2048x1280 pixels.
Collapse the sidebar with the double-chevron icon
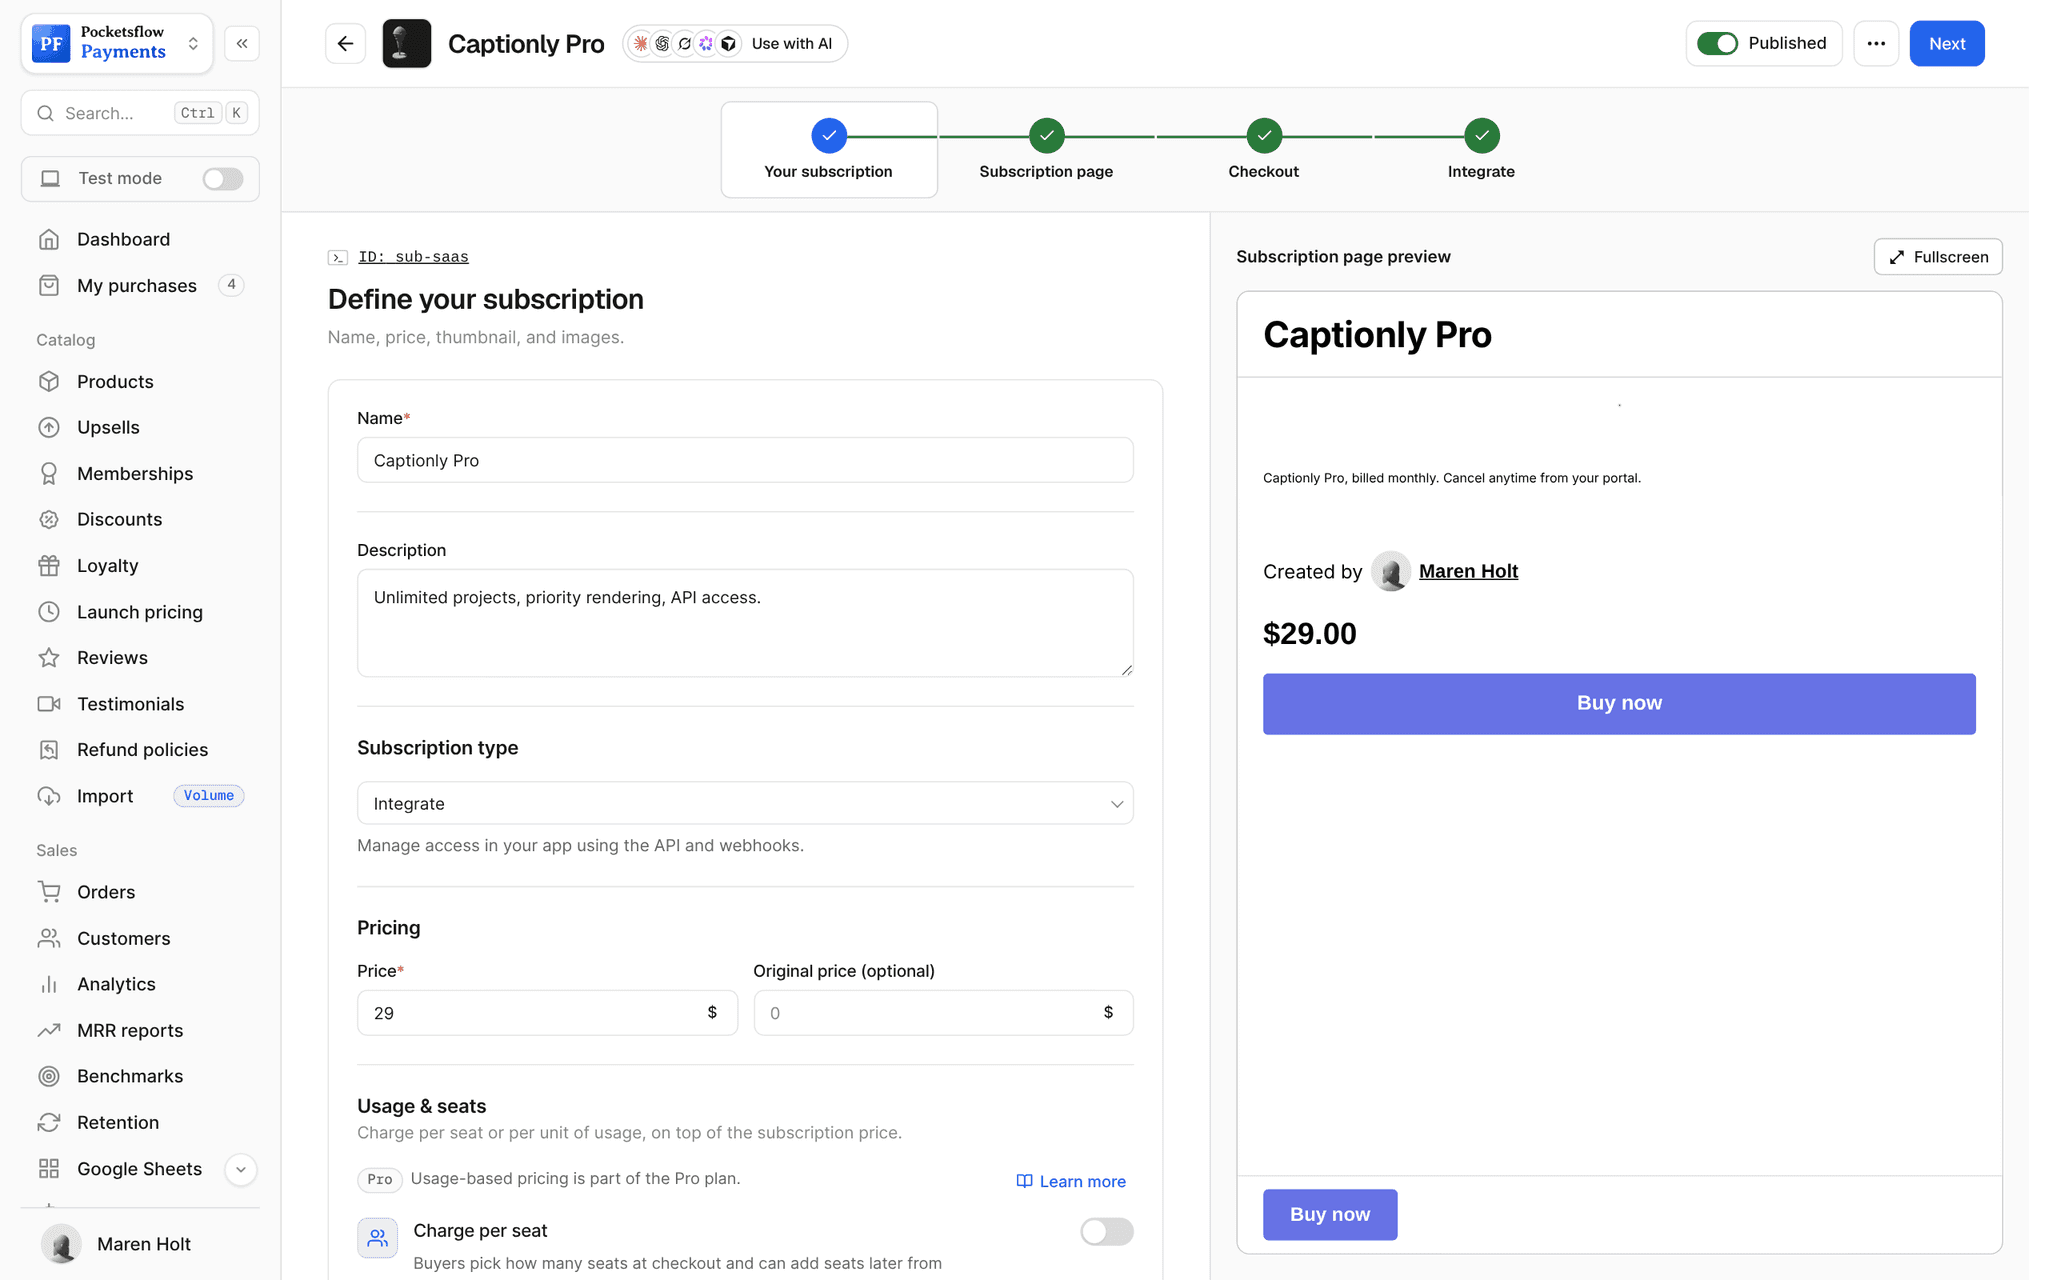point(242,44)
